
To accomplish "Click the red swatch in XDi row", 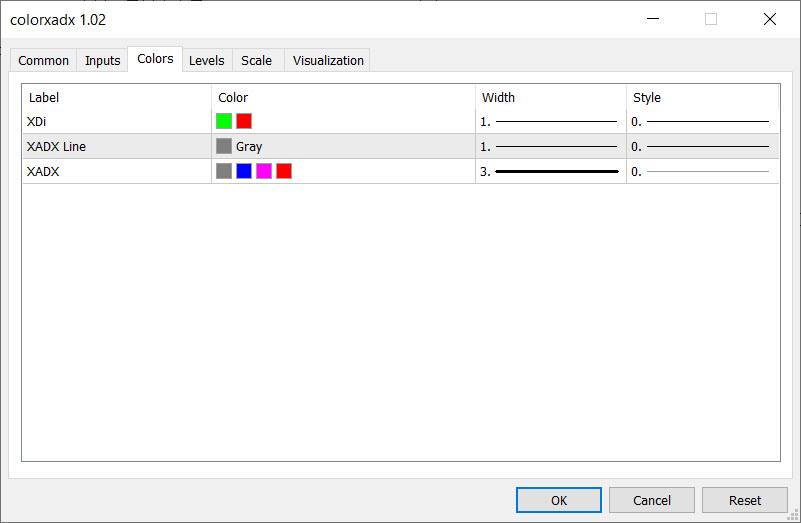I will click(244, 121).
